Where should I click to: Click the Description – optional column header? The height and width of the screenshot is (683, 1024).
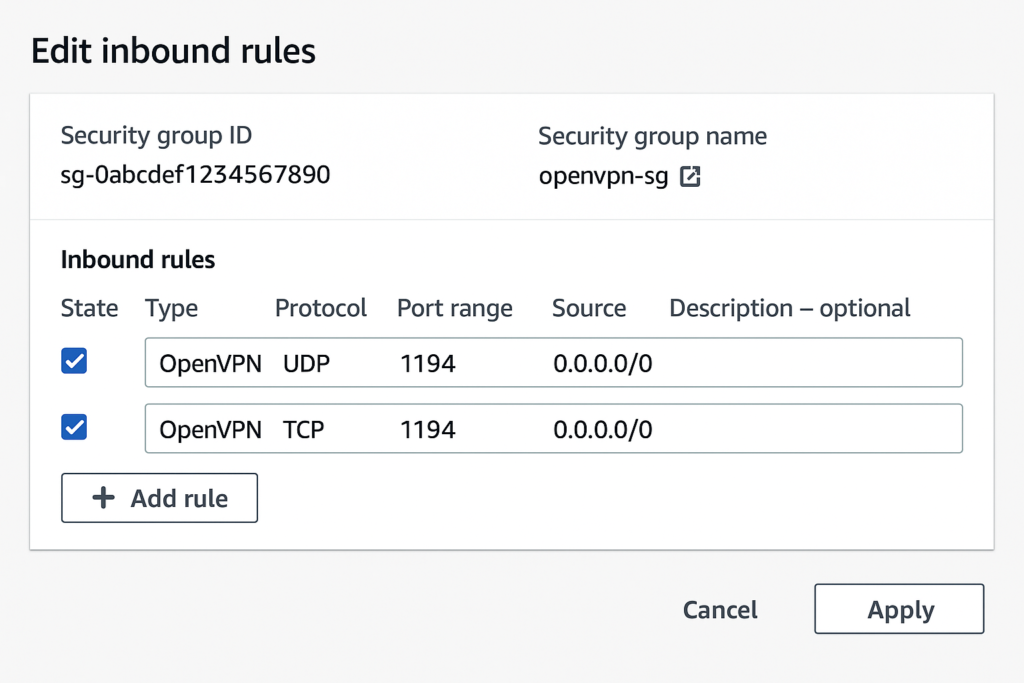(x=790, y=308)
